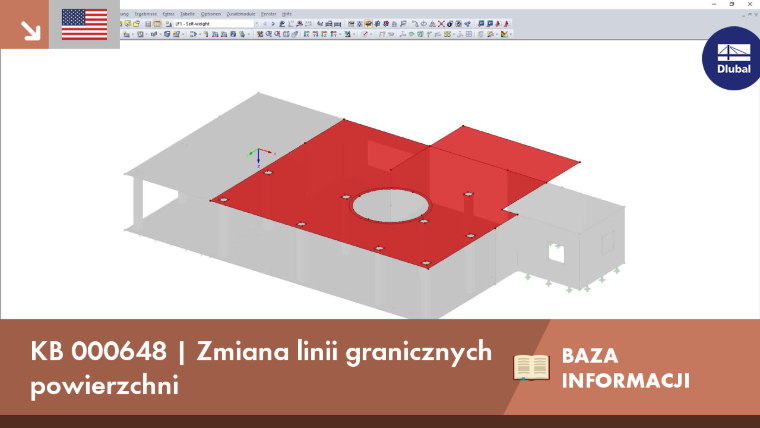Open the KB 000648 article title
The width and height of the screenshot is (760, 428).
point(261,367)
